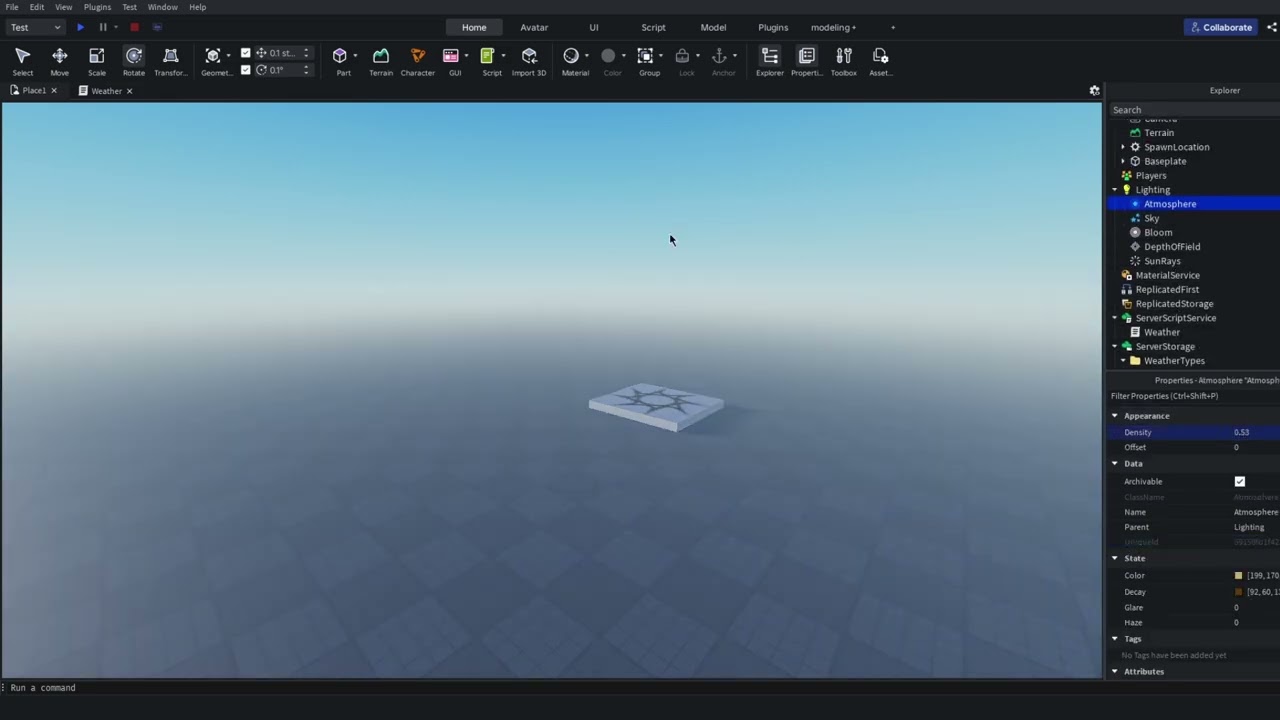The width and height of the screenshot is (1280, 720).
Task: Click the Pause playtest button
Action: pos(102,27)
